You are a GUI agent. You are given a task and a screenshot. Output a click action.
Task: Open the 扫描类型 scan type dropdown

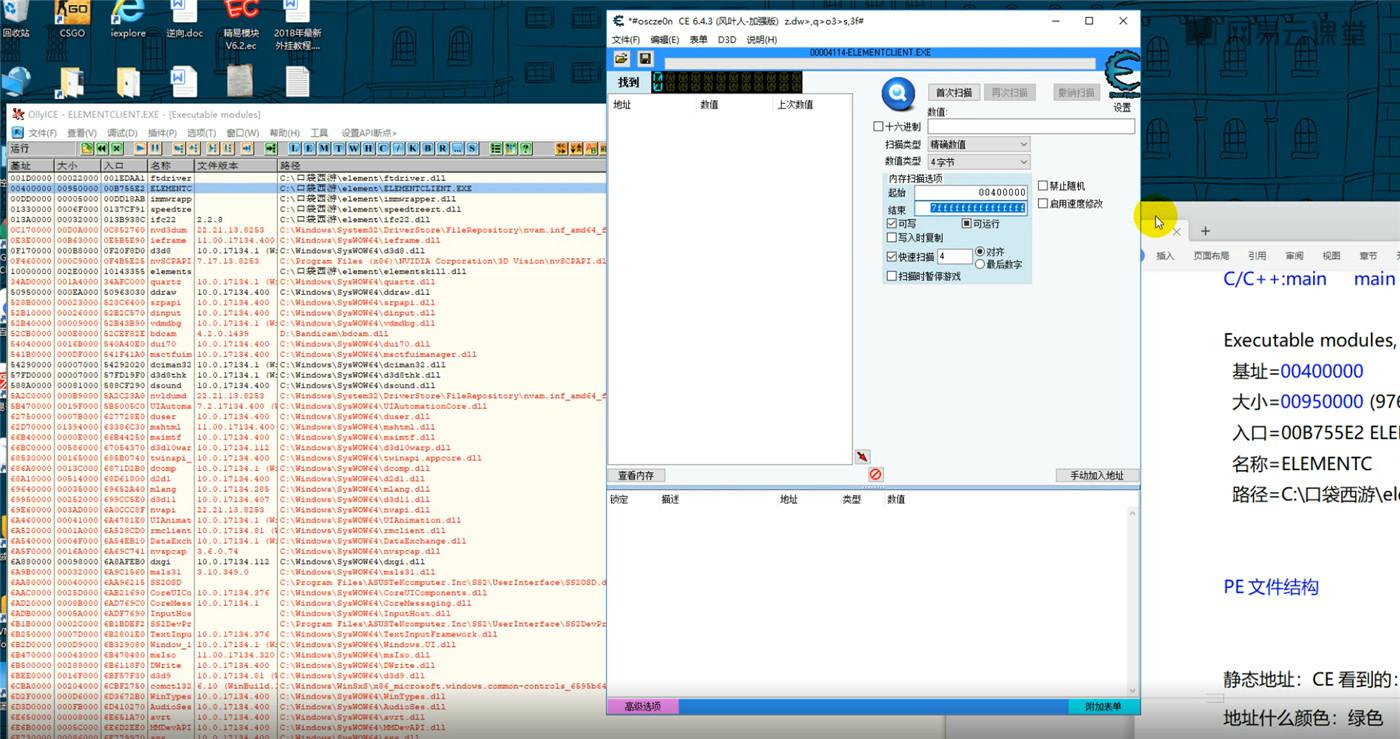[x=978, y=144]
